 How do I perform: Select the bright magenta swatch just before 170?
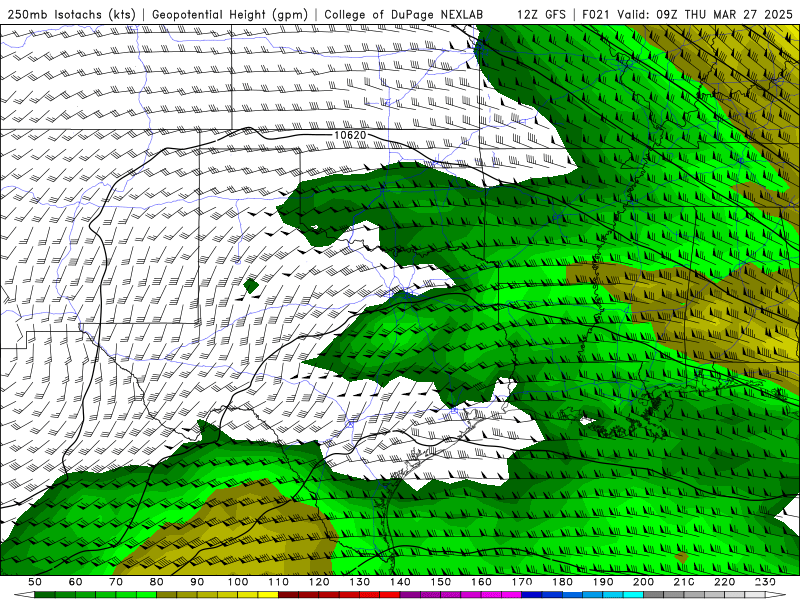(511, 595)
